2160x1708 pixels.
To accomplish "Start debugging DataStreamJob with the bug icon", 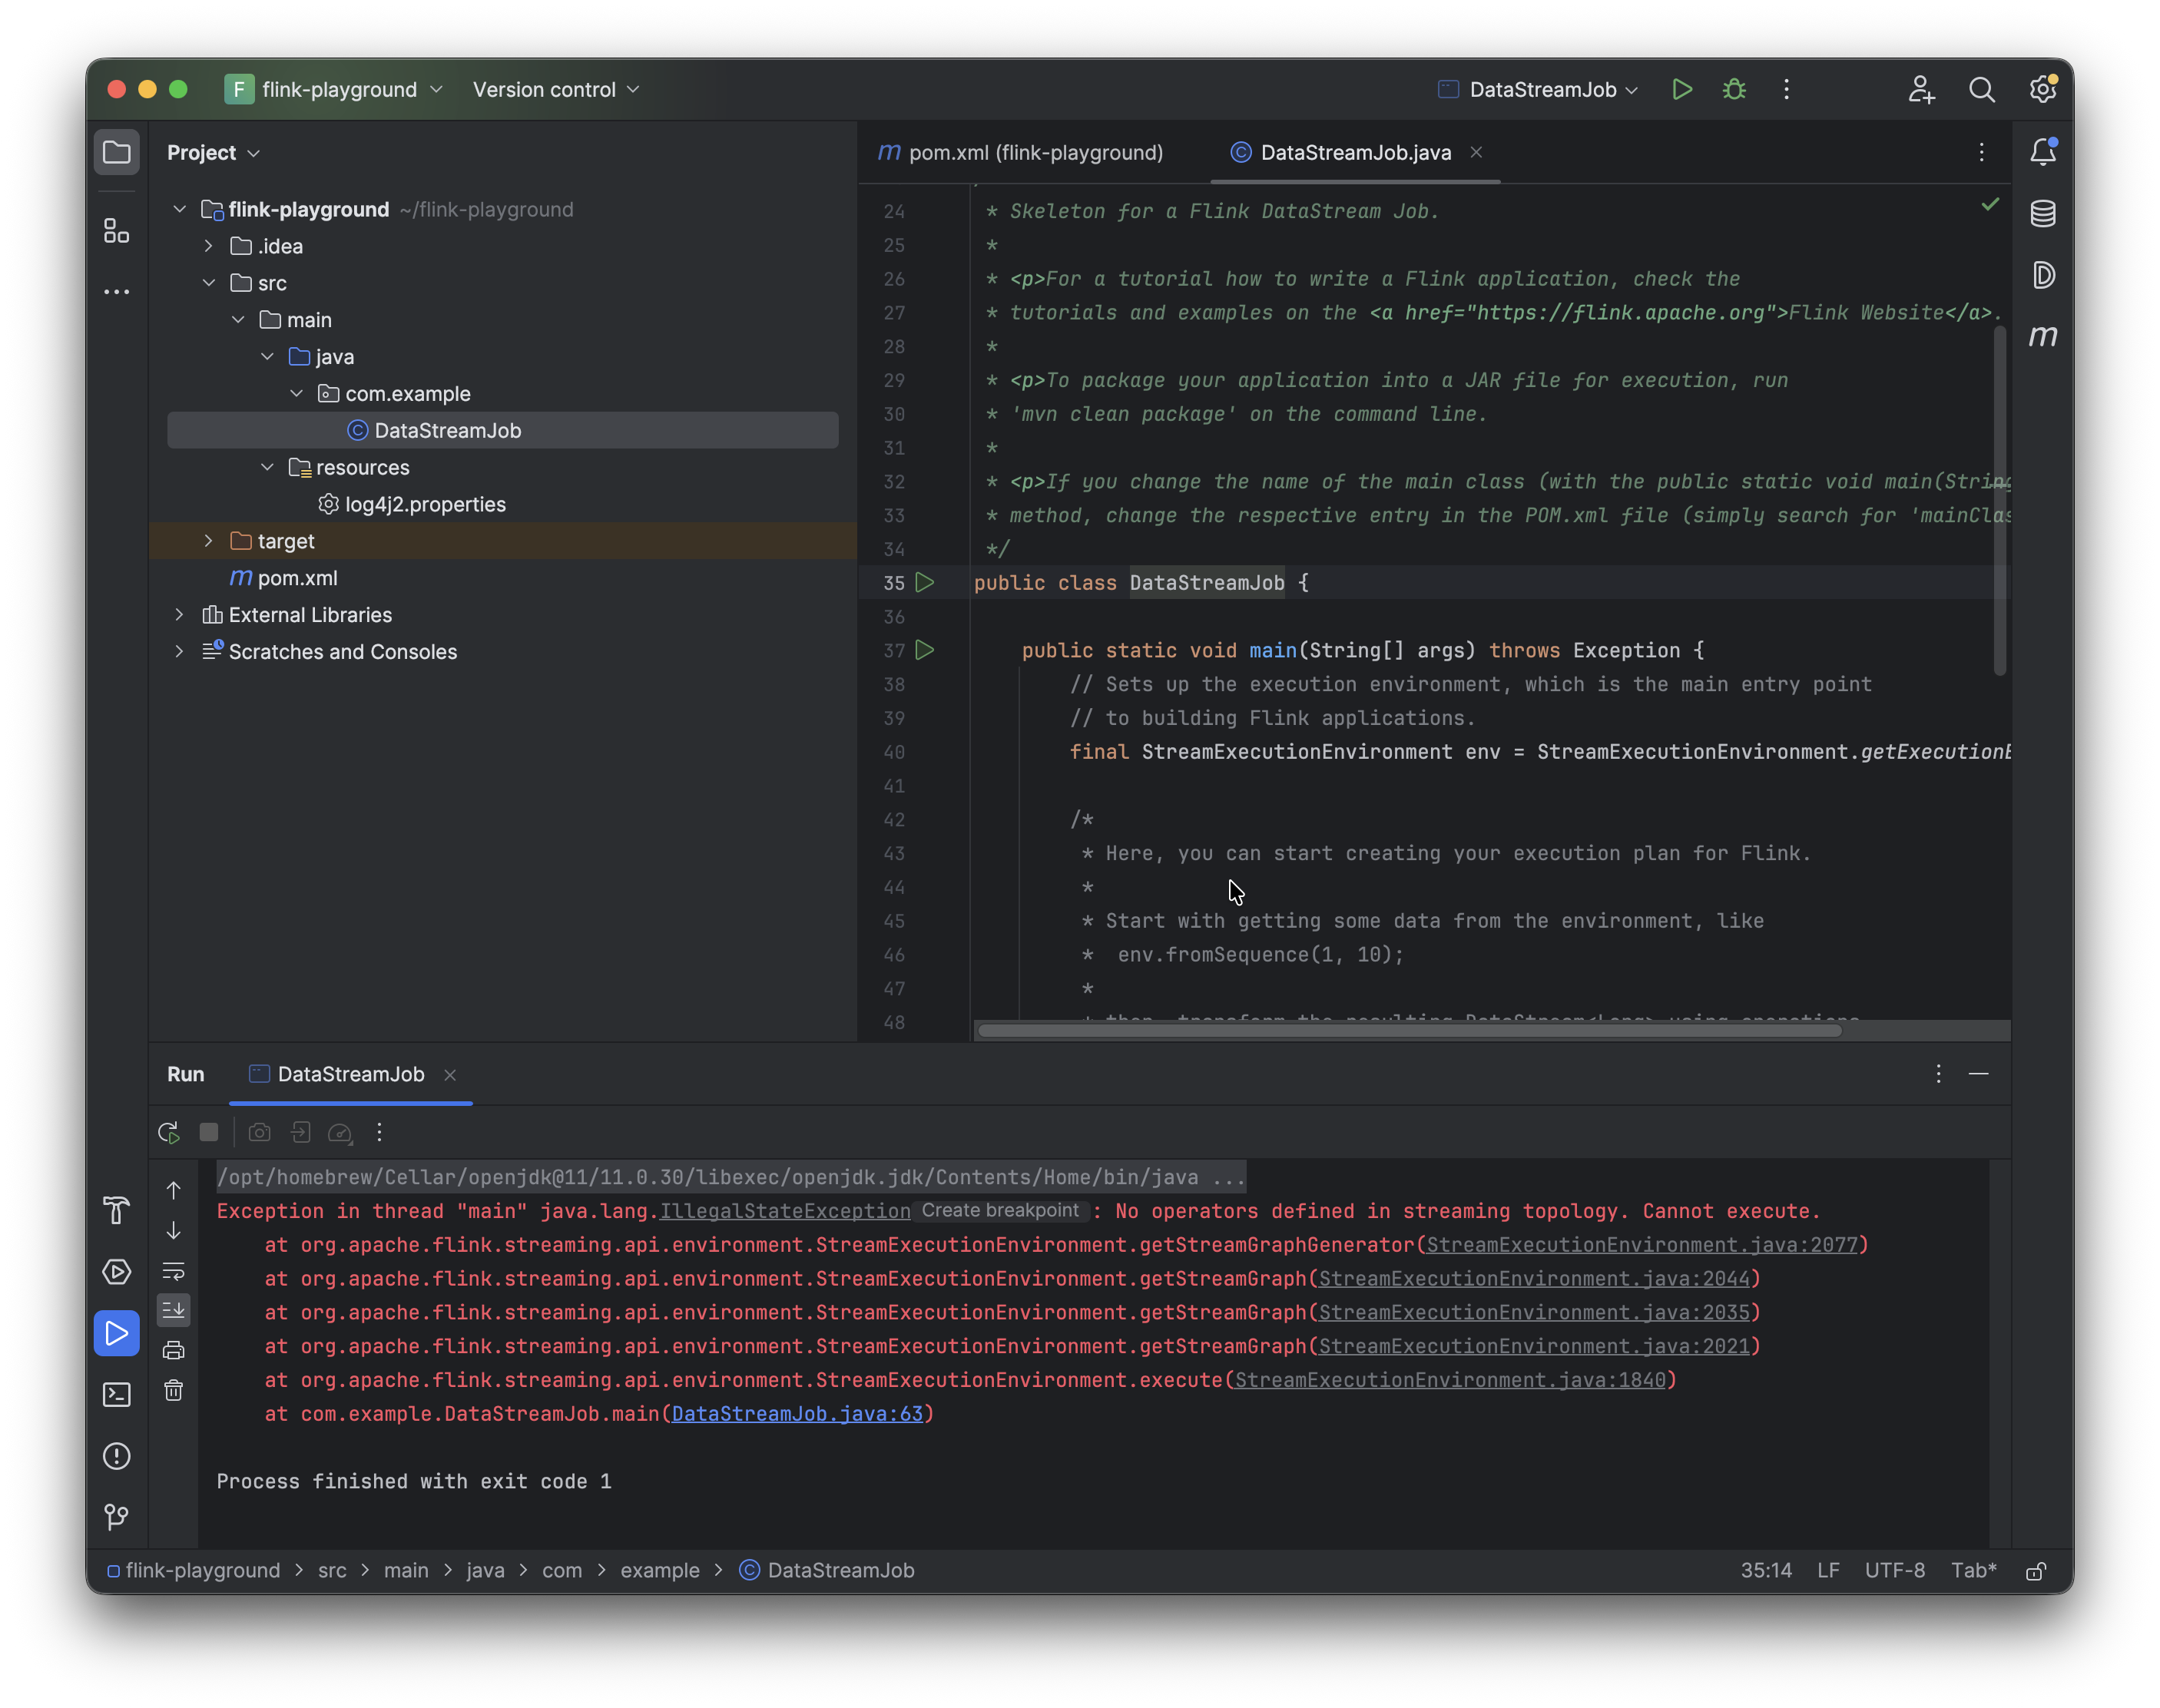I will coord(1734,90).
